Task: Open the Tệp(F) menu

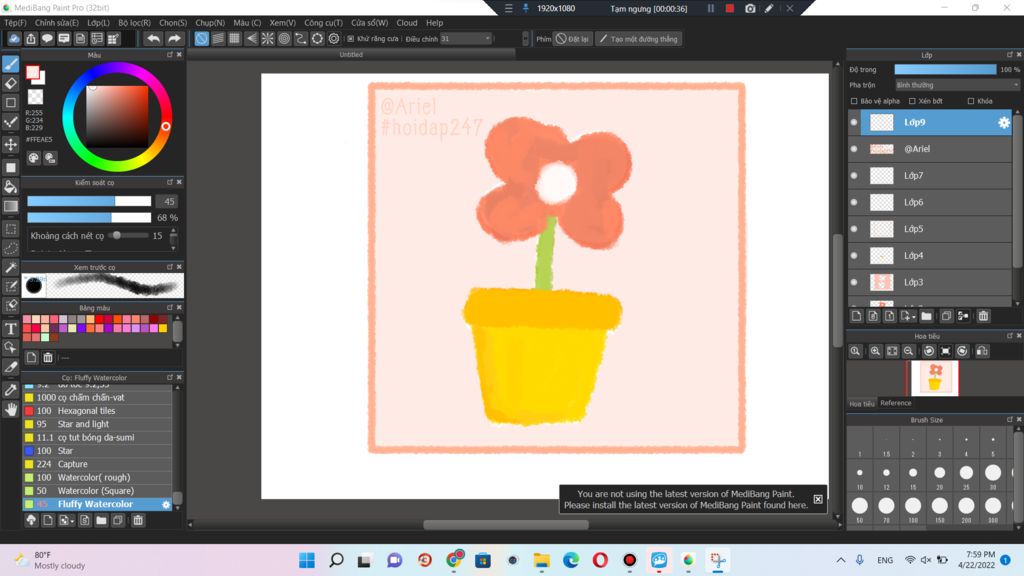Action: [x=15, y=23]
